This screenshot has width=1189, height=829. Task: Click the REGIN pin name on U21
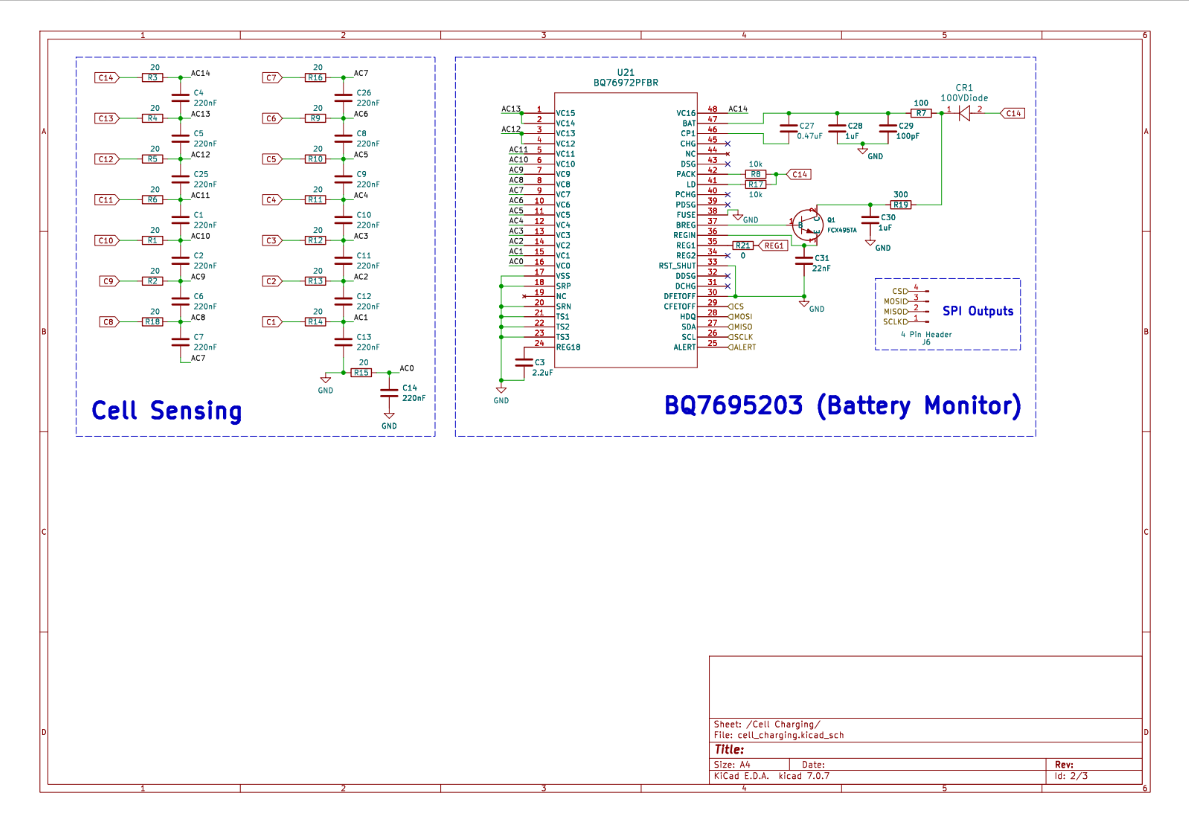684,235
